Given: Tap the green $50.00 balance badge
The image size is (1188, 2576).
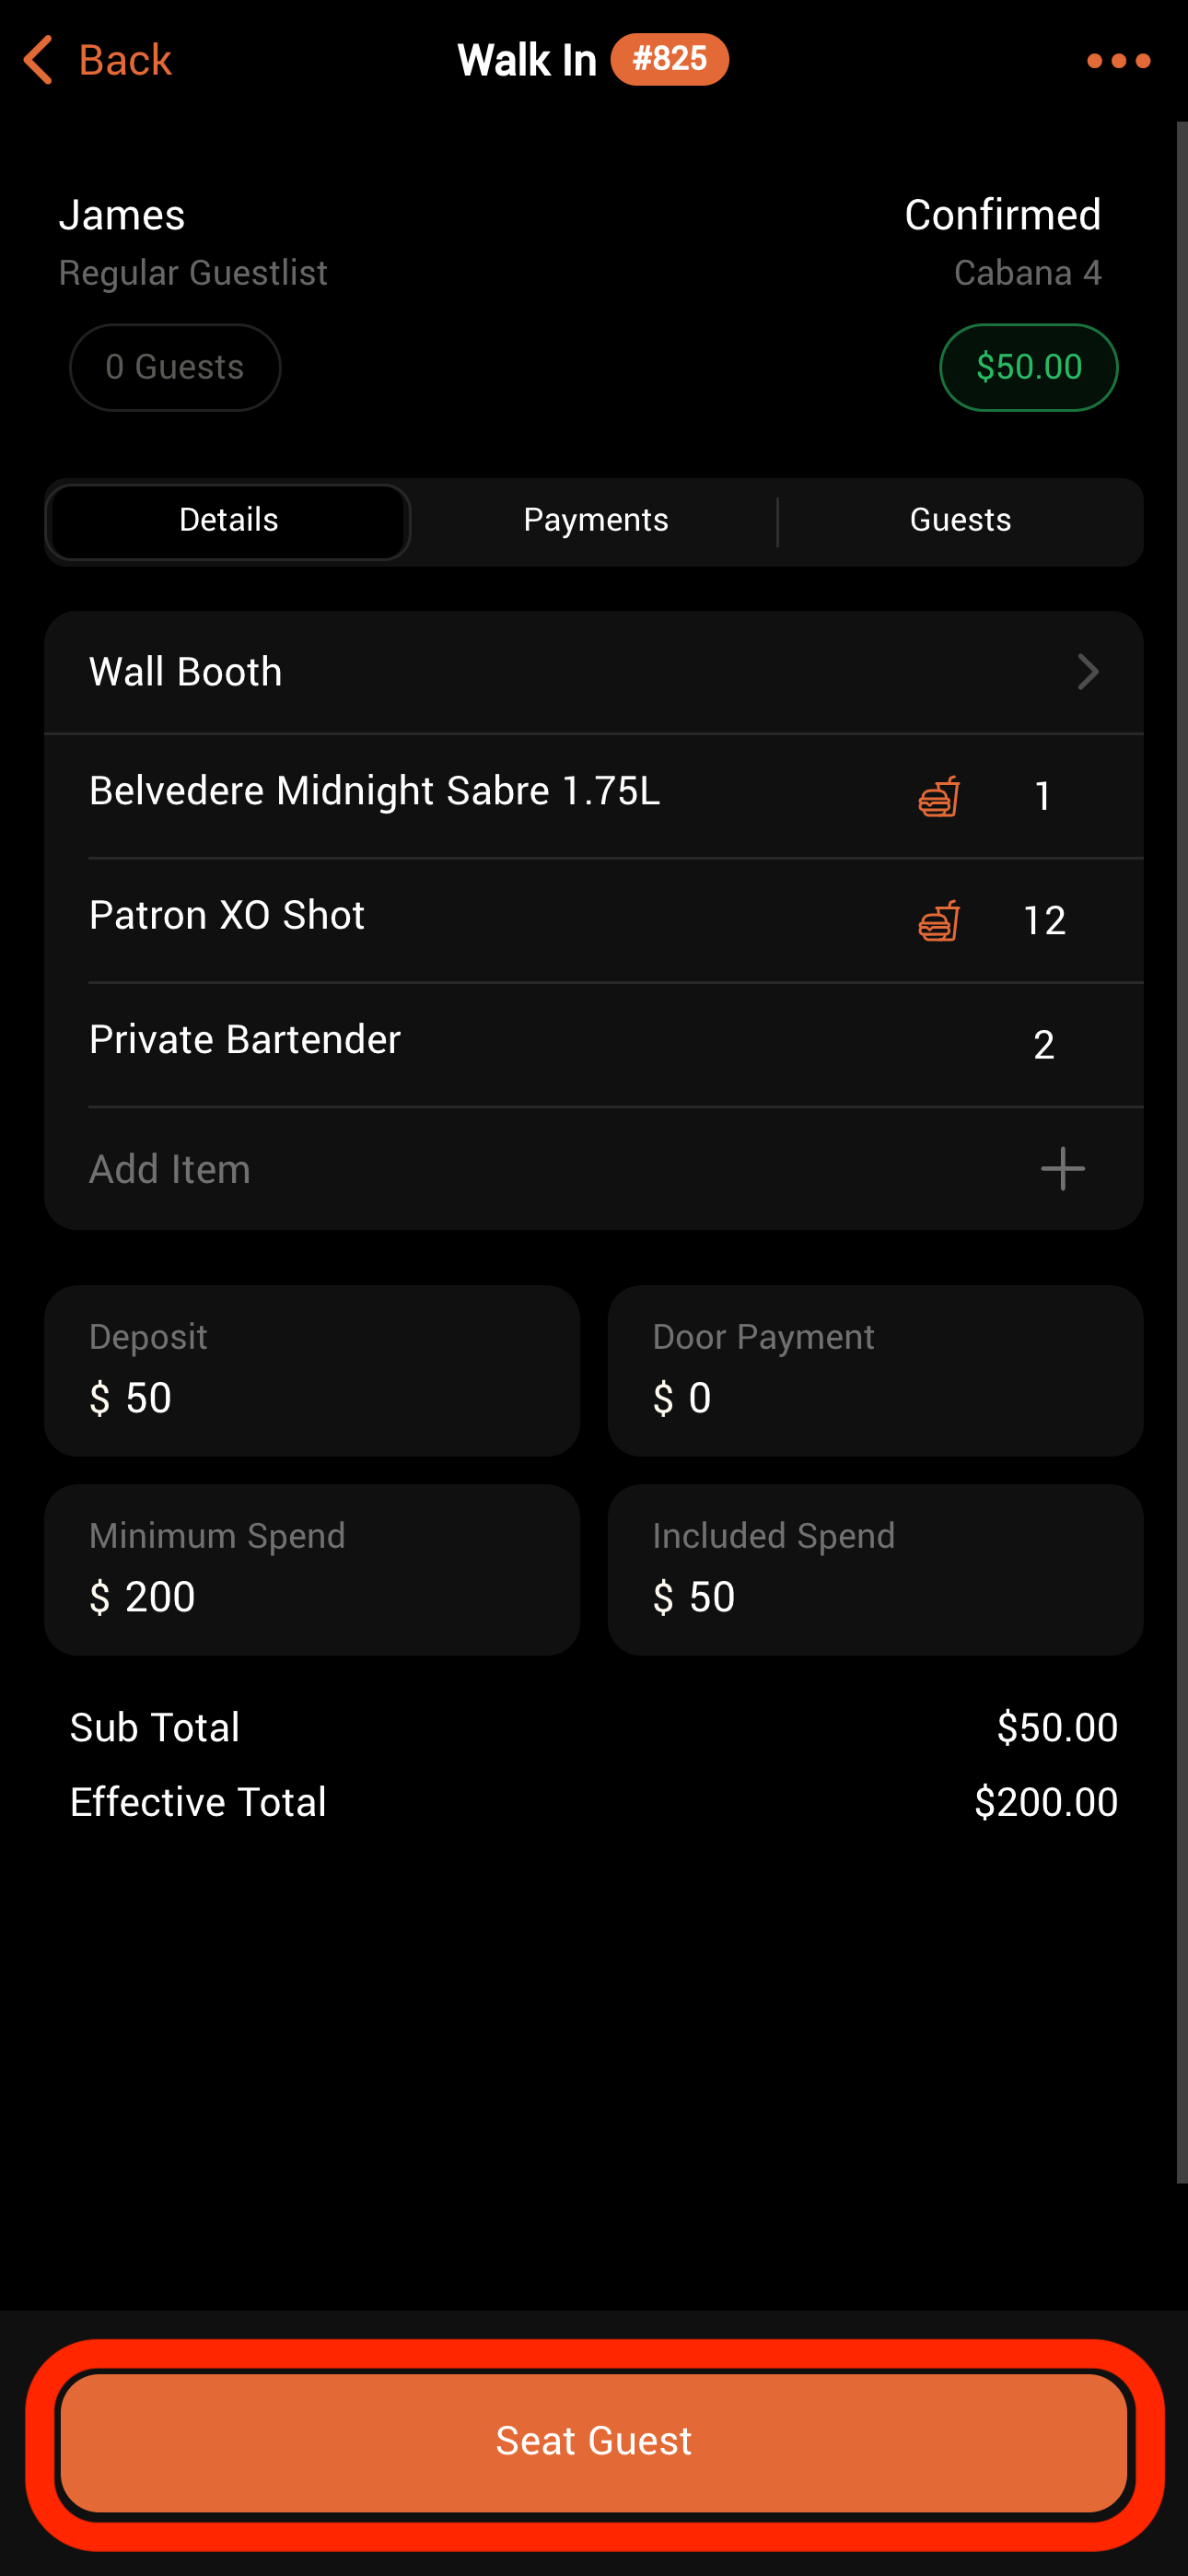Looking at the screenshot, I should tap(1028, 367).
